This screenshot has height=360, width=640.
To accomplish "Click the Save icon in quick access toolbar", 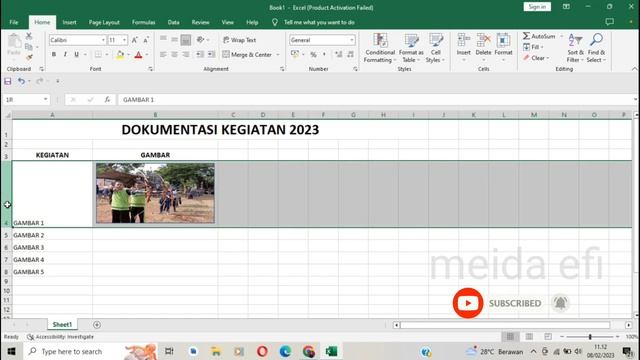I will (x=8, y=81).
